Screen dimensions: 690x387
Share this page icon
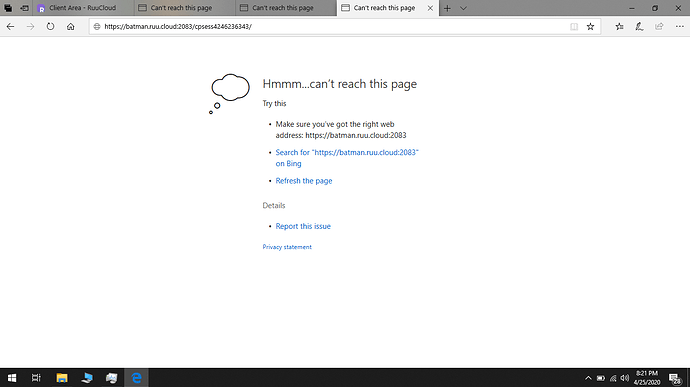659,26
